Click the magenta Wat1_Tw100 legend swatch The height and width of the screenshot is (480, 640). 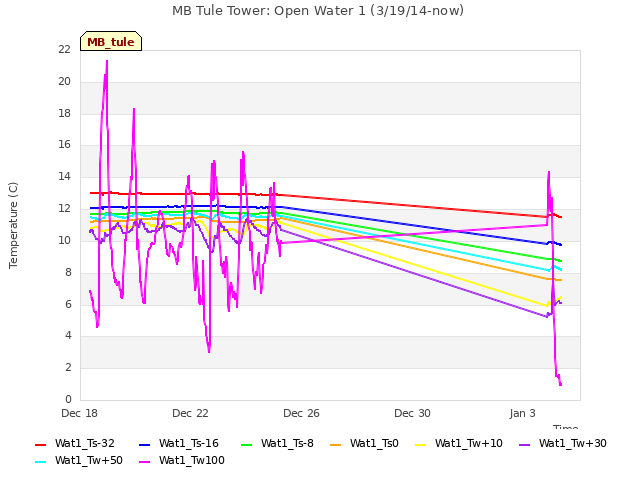click(x=145, y=462)
